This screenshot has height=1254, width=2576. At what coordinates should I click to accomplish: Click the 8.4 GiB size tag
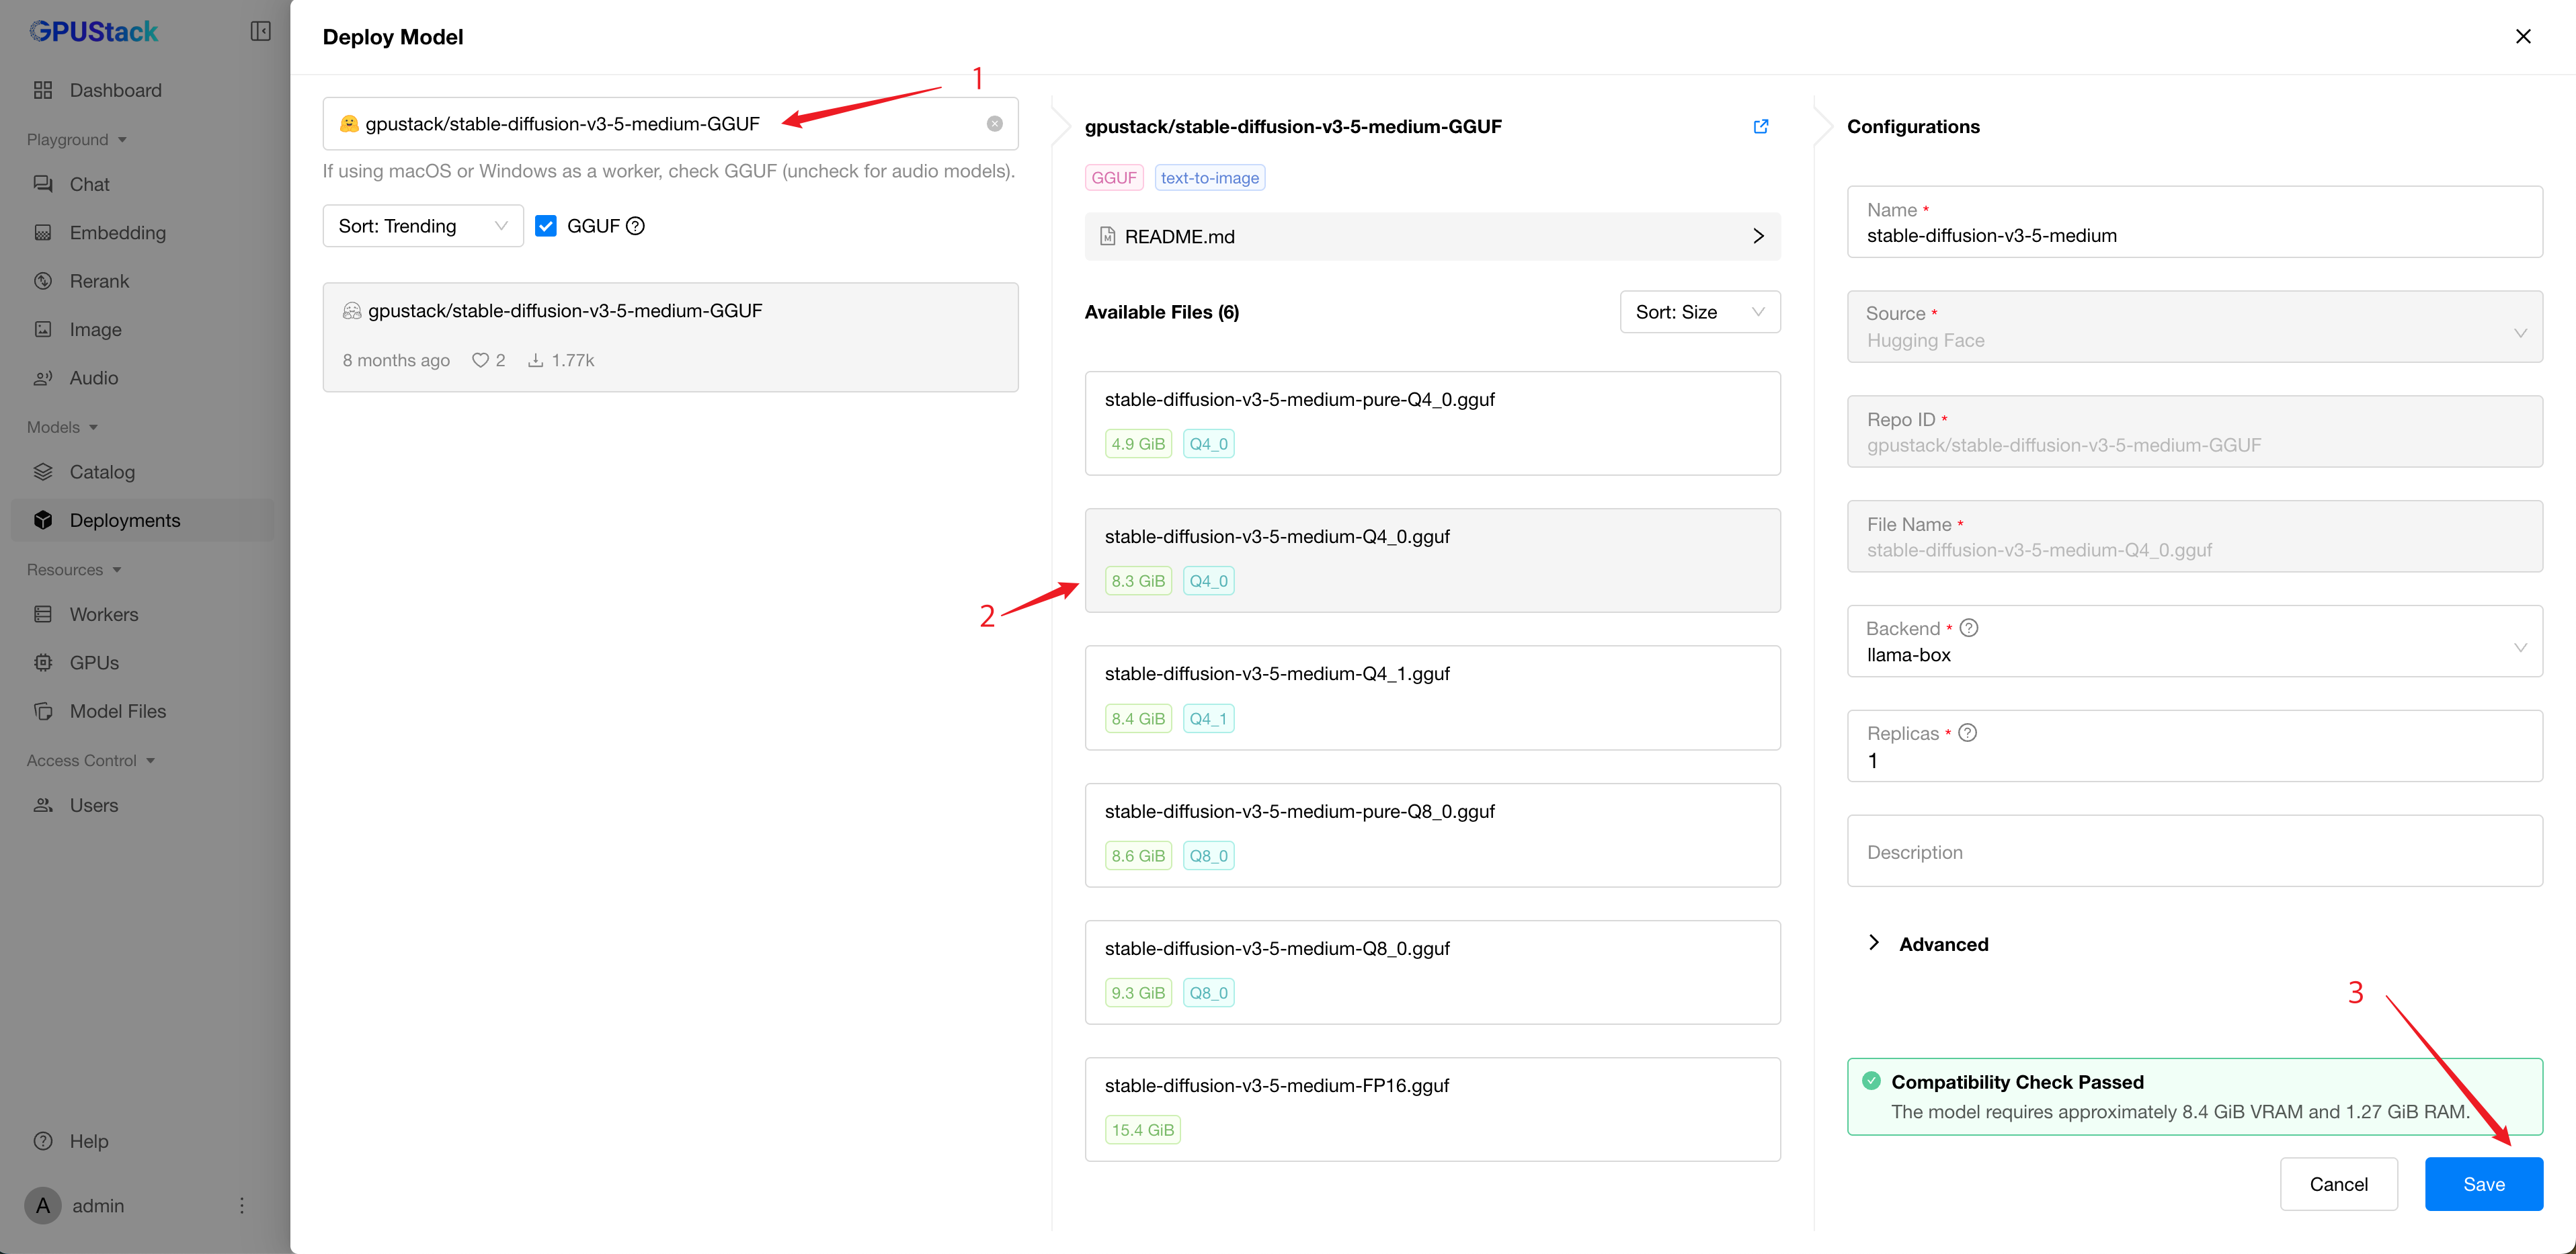pyautogui.click(x=1138, y=718)
